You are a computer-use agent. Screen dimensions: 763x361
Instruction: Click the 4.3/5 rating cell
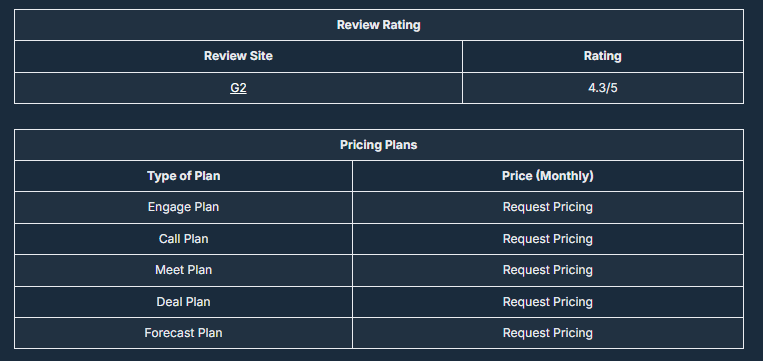(x=602, y=88)
